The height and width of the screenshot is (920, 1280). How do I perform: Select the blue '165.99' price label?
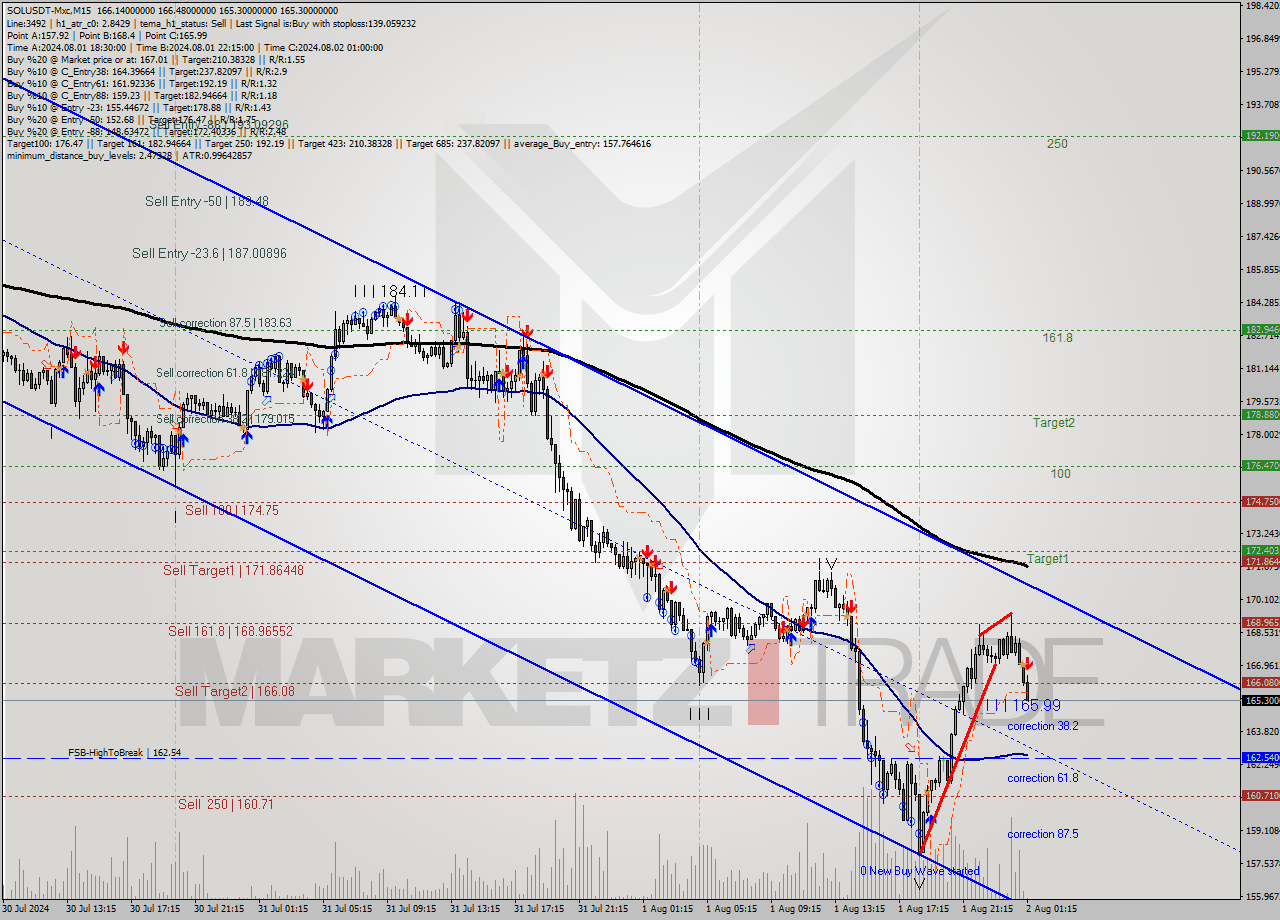pyautogui.click(x=1036, y=705)
